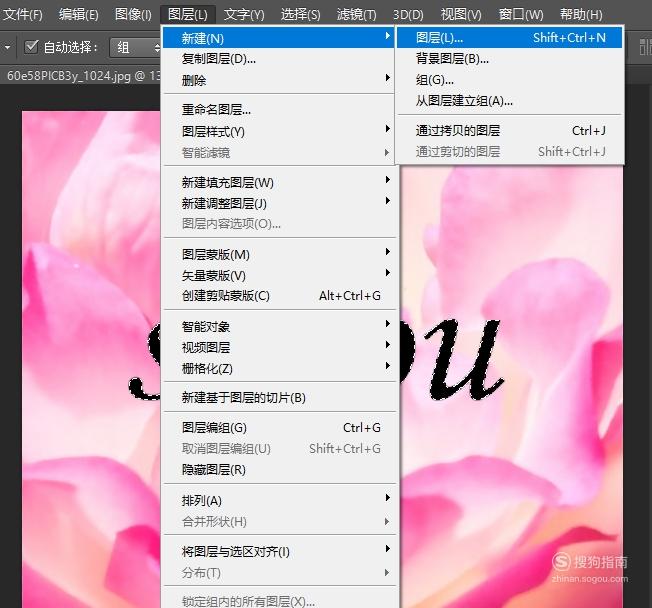This screenshot has height=608, width=652.
Task: Toggle the 自动选择 checkbox
Action: [31, 47]
